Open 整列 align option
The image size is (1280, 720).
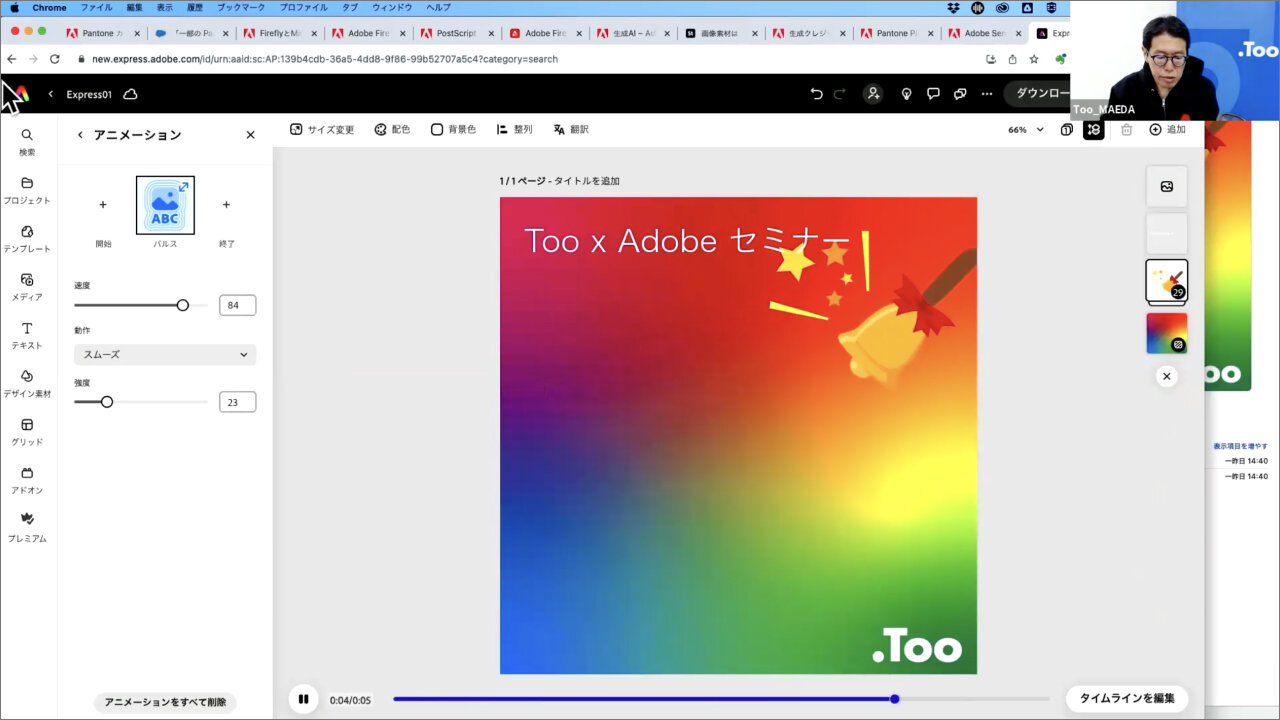click(514, 130)
